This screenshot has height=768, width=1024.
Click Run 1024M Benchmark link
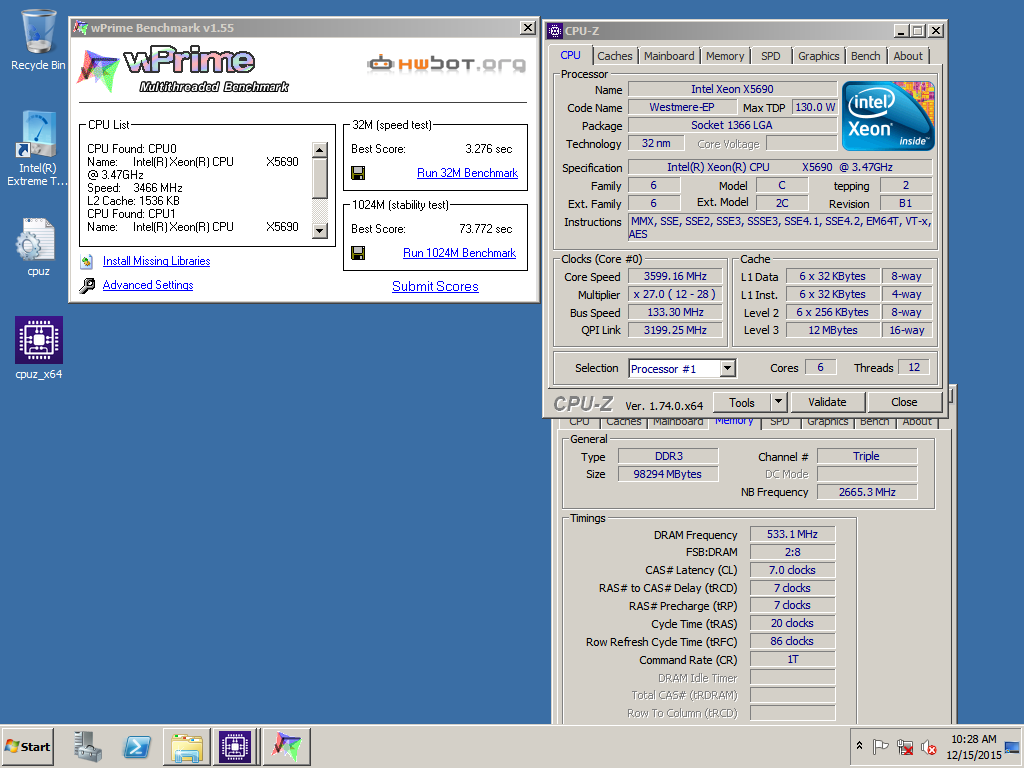pos(459,253)
